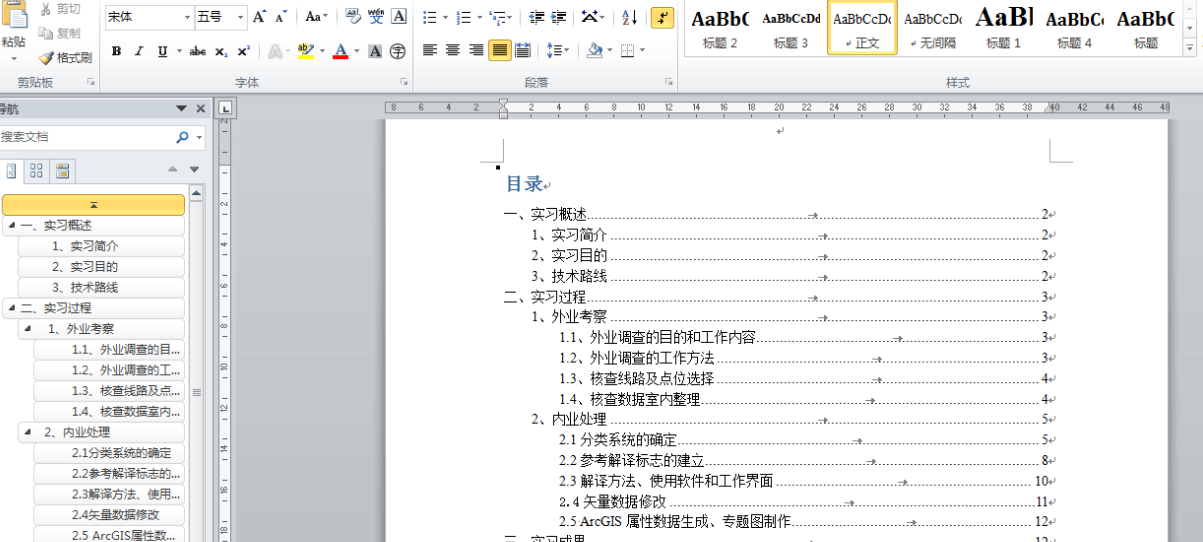Select 2、实习目的 heading in navigation pane

85,267
